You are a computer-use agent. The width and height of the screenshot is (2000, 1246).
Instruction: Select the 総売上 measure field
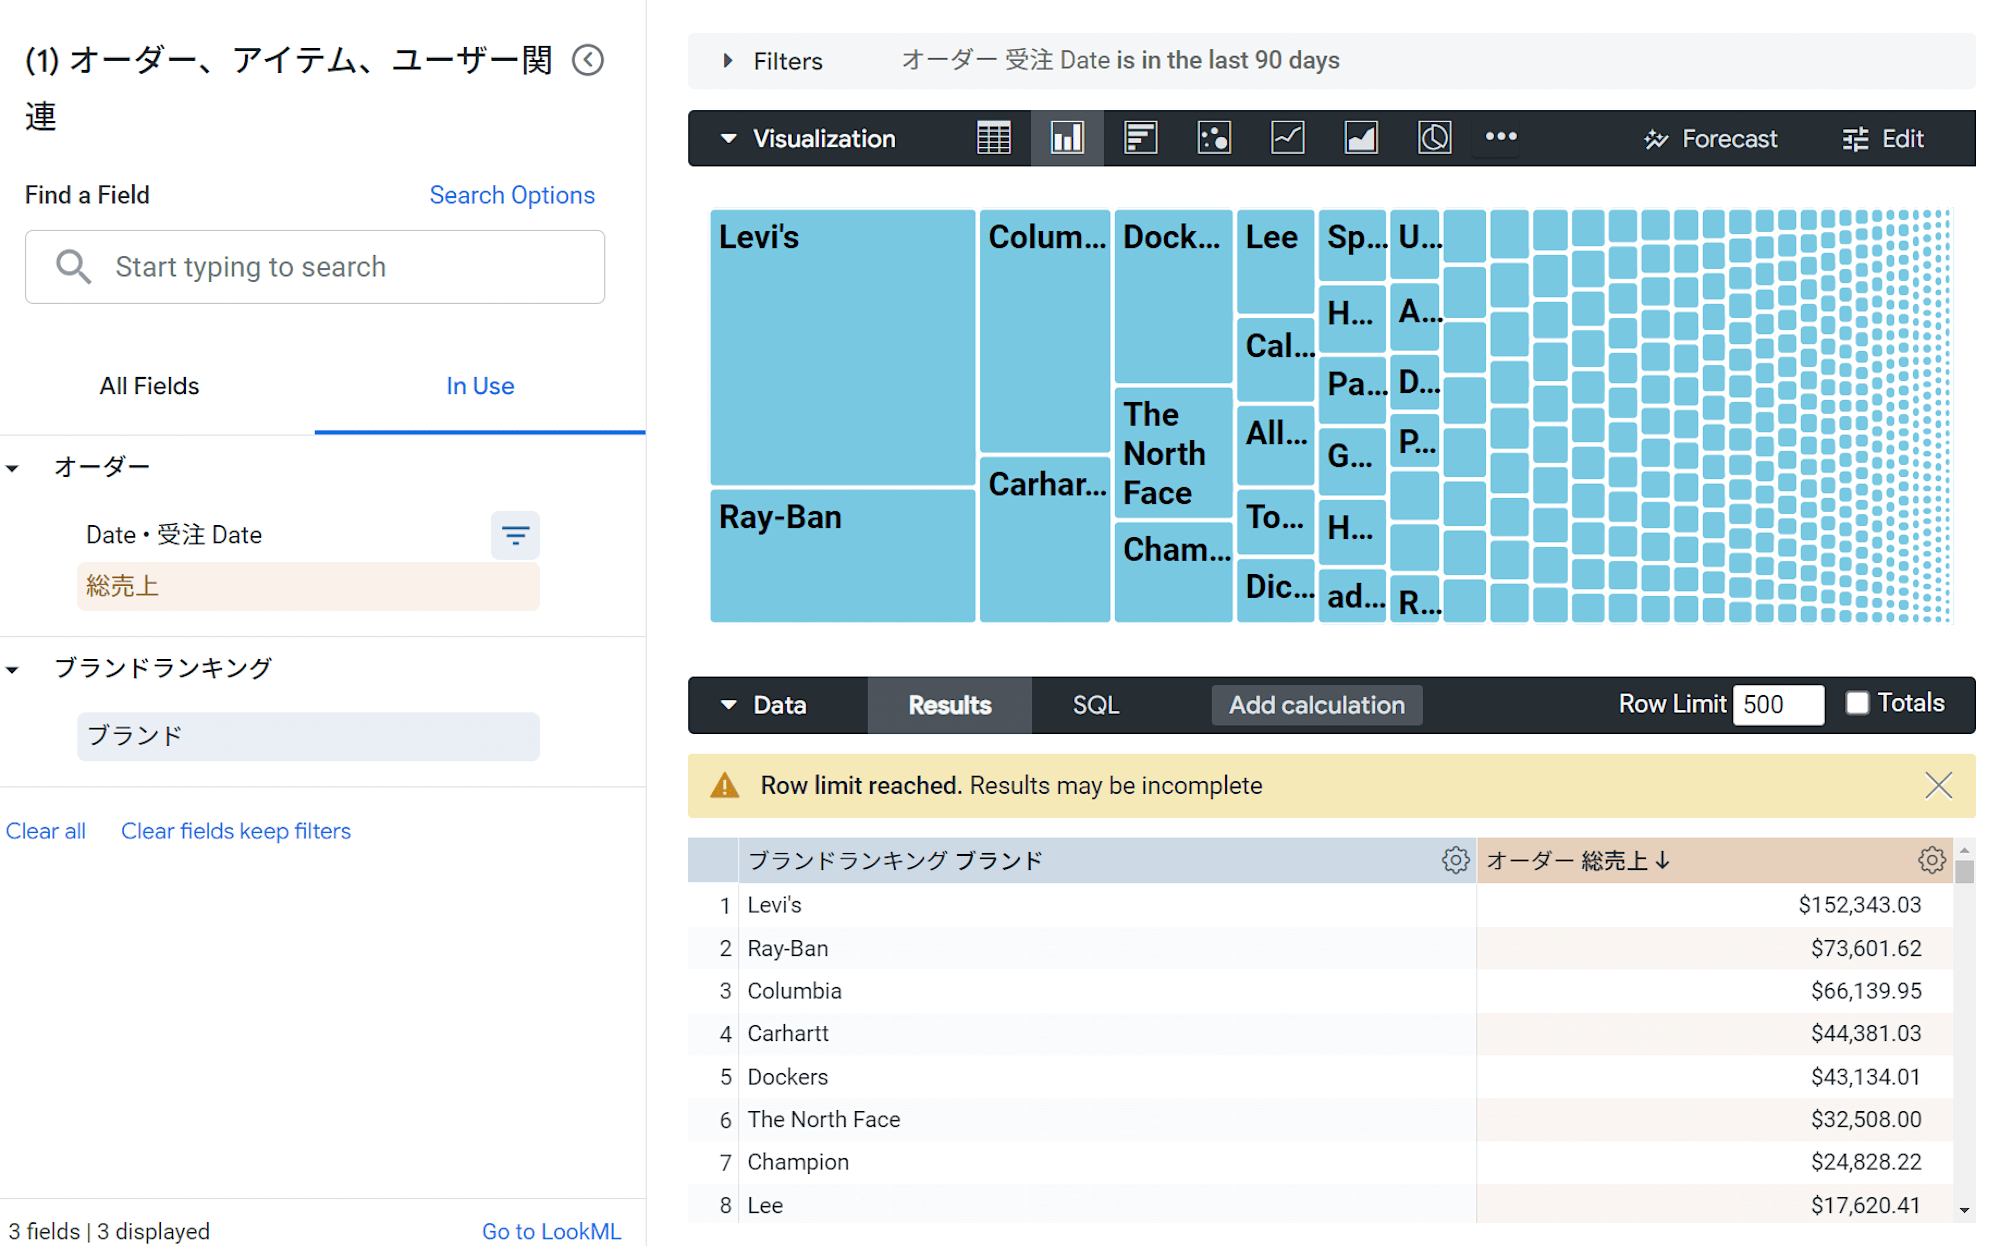308,586
